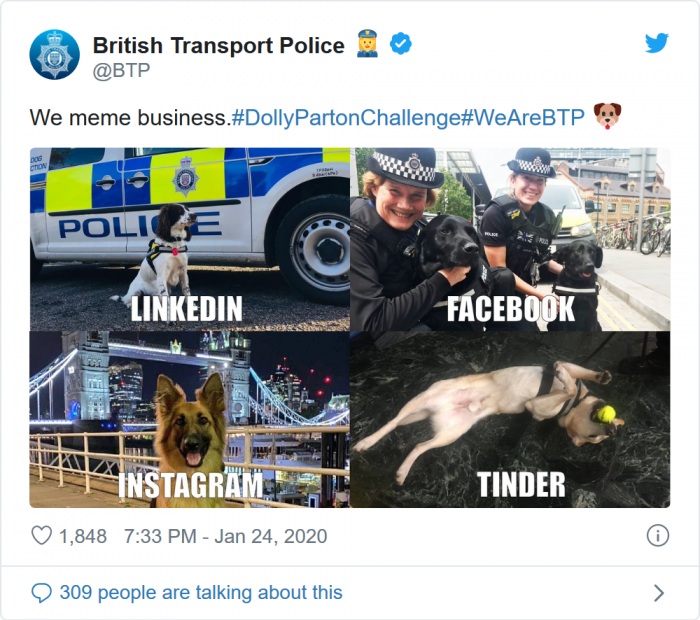Like the tweet with the heart icon
The height and width of the screenshot is (620, 700).
[x=41, y=536]
